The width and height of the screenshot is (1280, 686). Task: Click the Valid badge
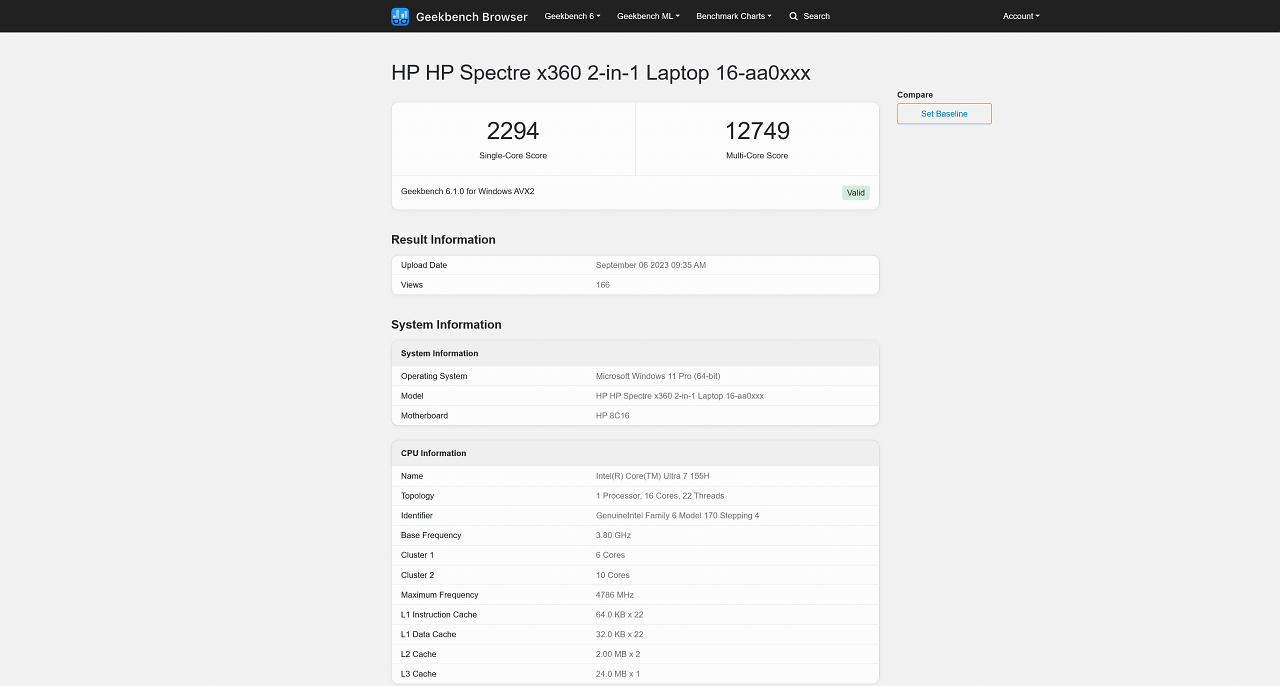(x=855, y=193)
